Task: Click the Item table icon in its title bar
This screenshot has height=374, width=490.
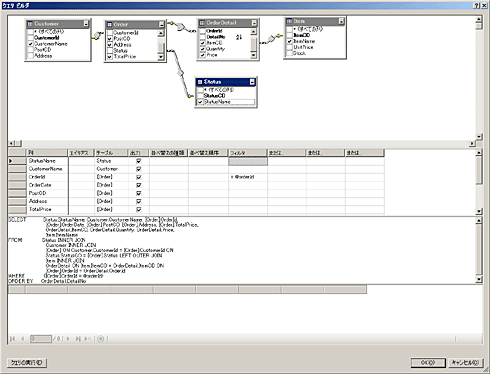Action: (x=289, y=21)
